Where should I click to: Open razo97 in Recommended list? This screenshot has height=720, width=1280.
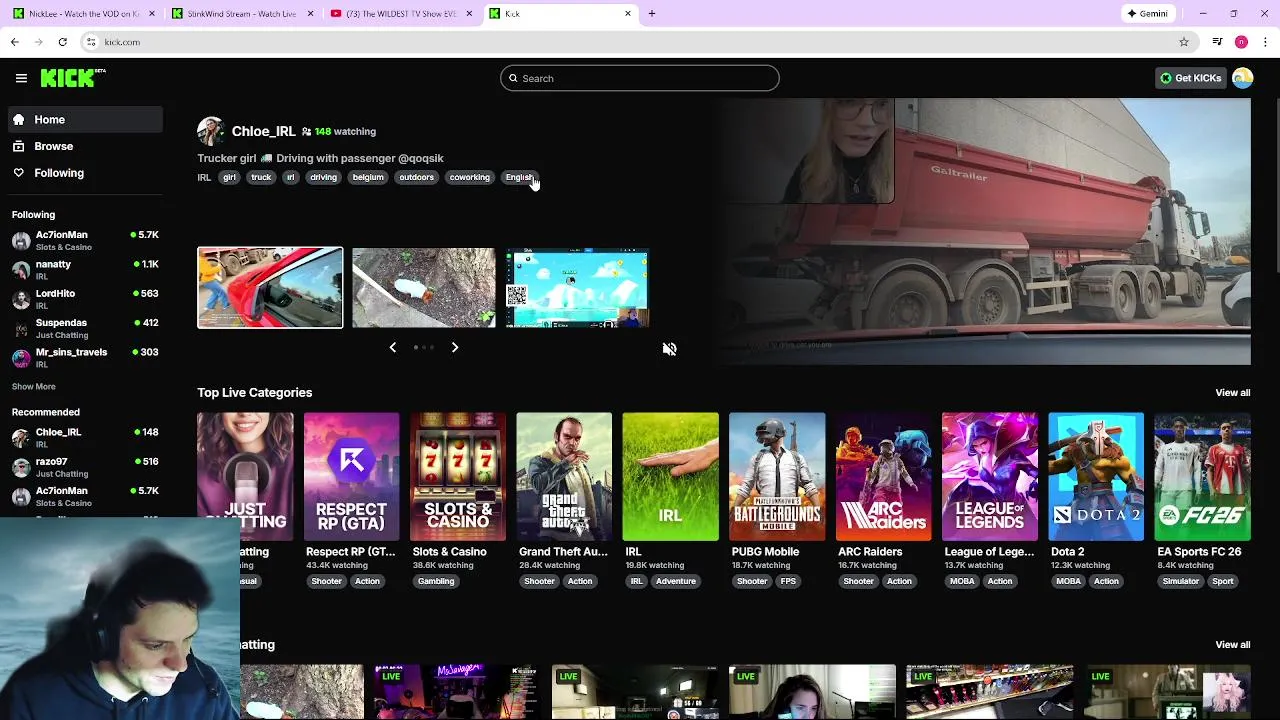click(85, 467)
